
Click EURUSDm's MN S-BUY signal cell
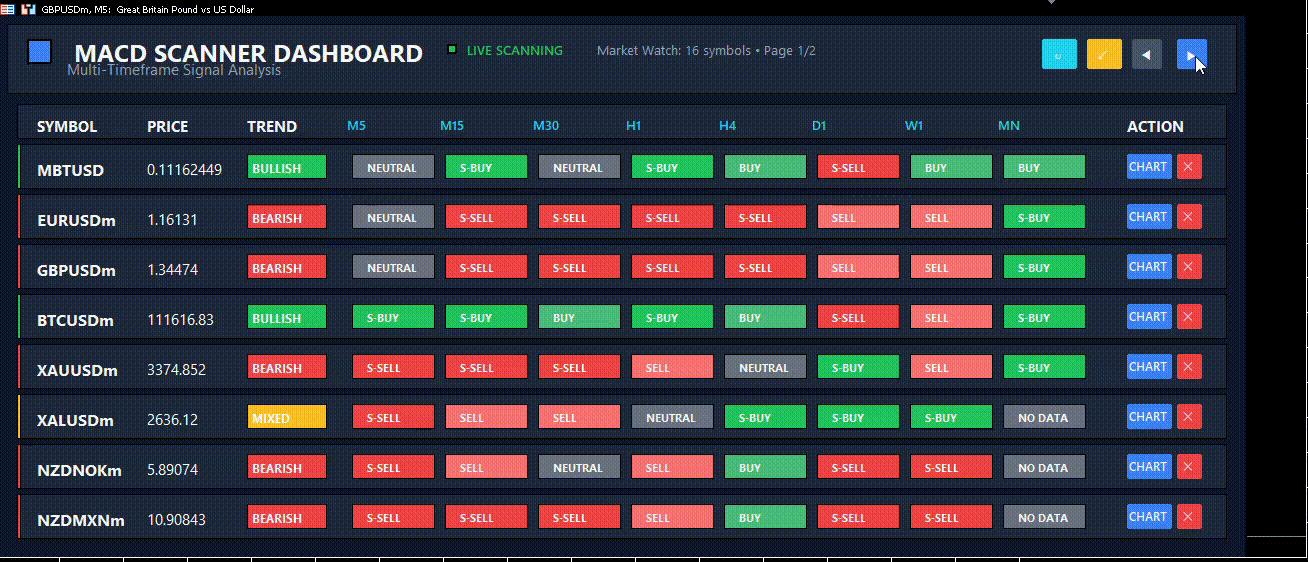pos(1044,217)
